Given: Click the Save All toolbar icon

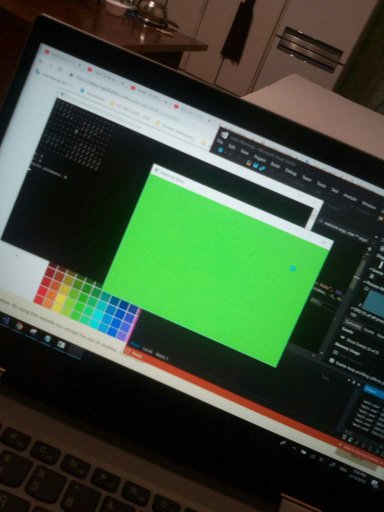Looking at the screenshot, I should coord(263,168).
